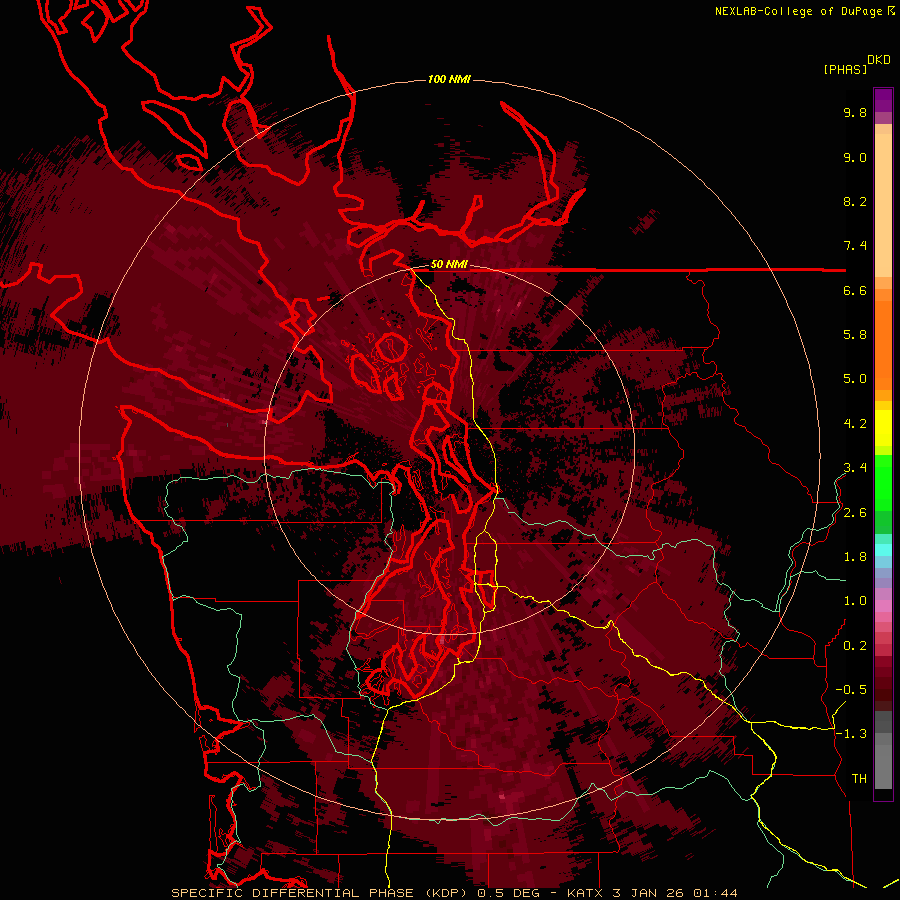Click the 3 JAN 26 date in the caption
This screenshot has width=900, height=900.
click(x=647, y=893)
